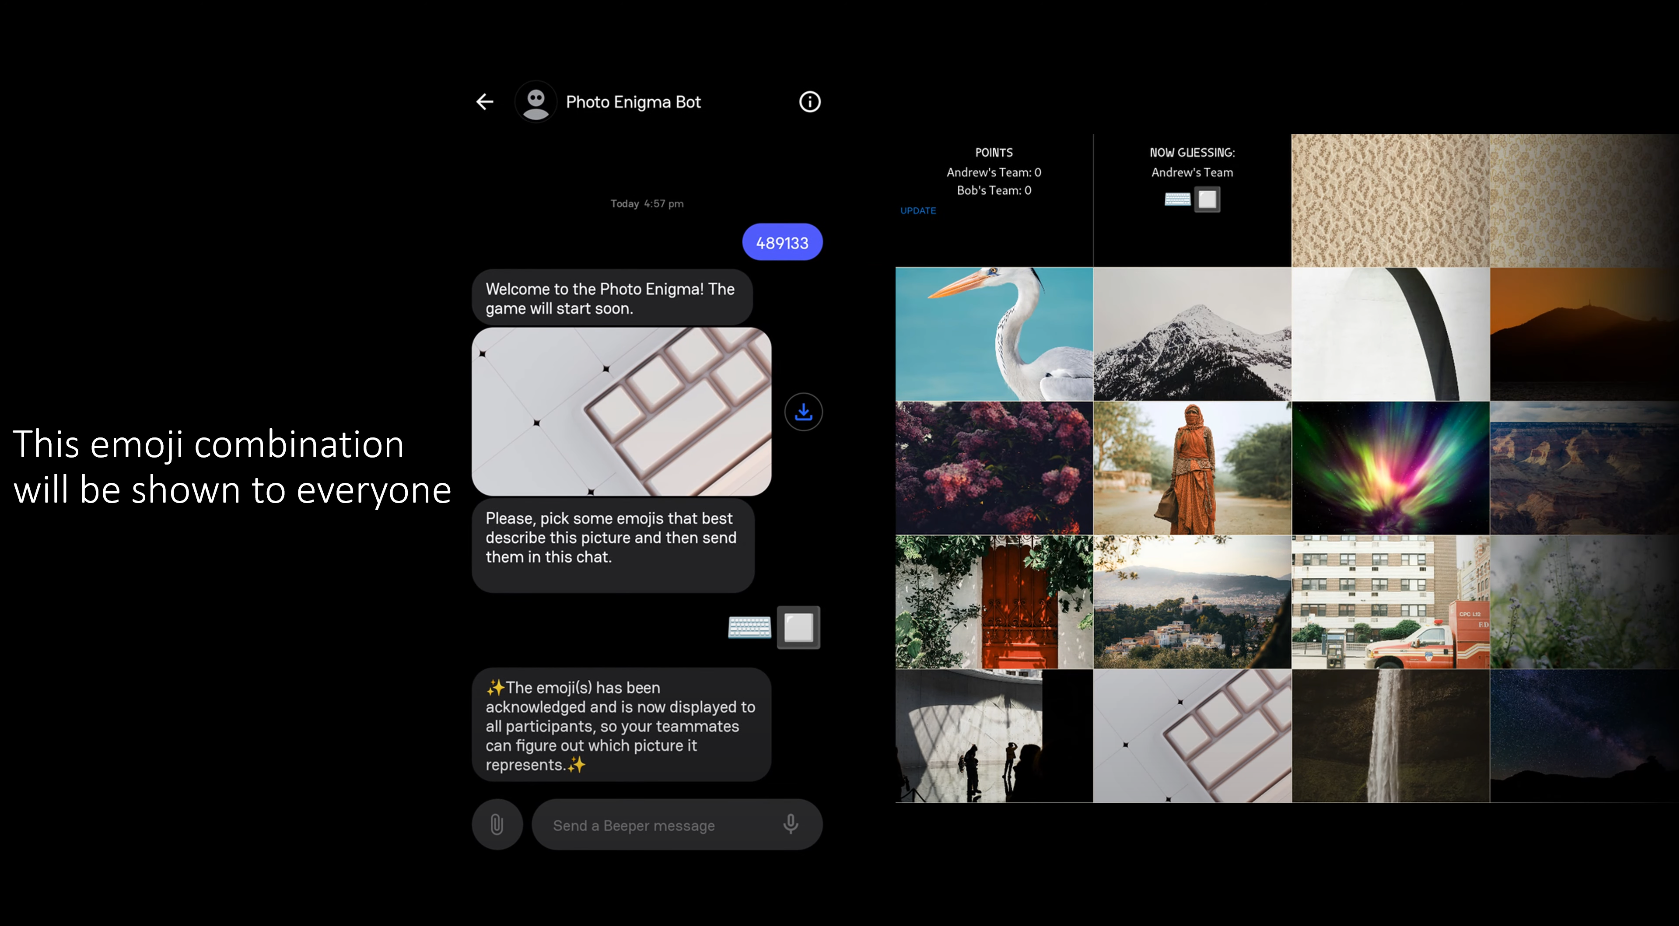Select the woman in orange sari photo
The image size is (1679, 926).
click(1192, 468)
